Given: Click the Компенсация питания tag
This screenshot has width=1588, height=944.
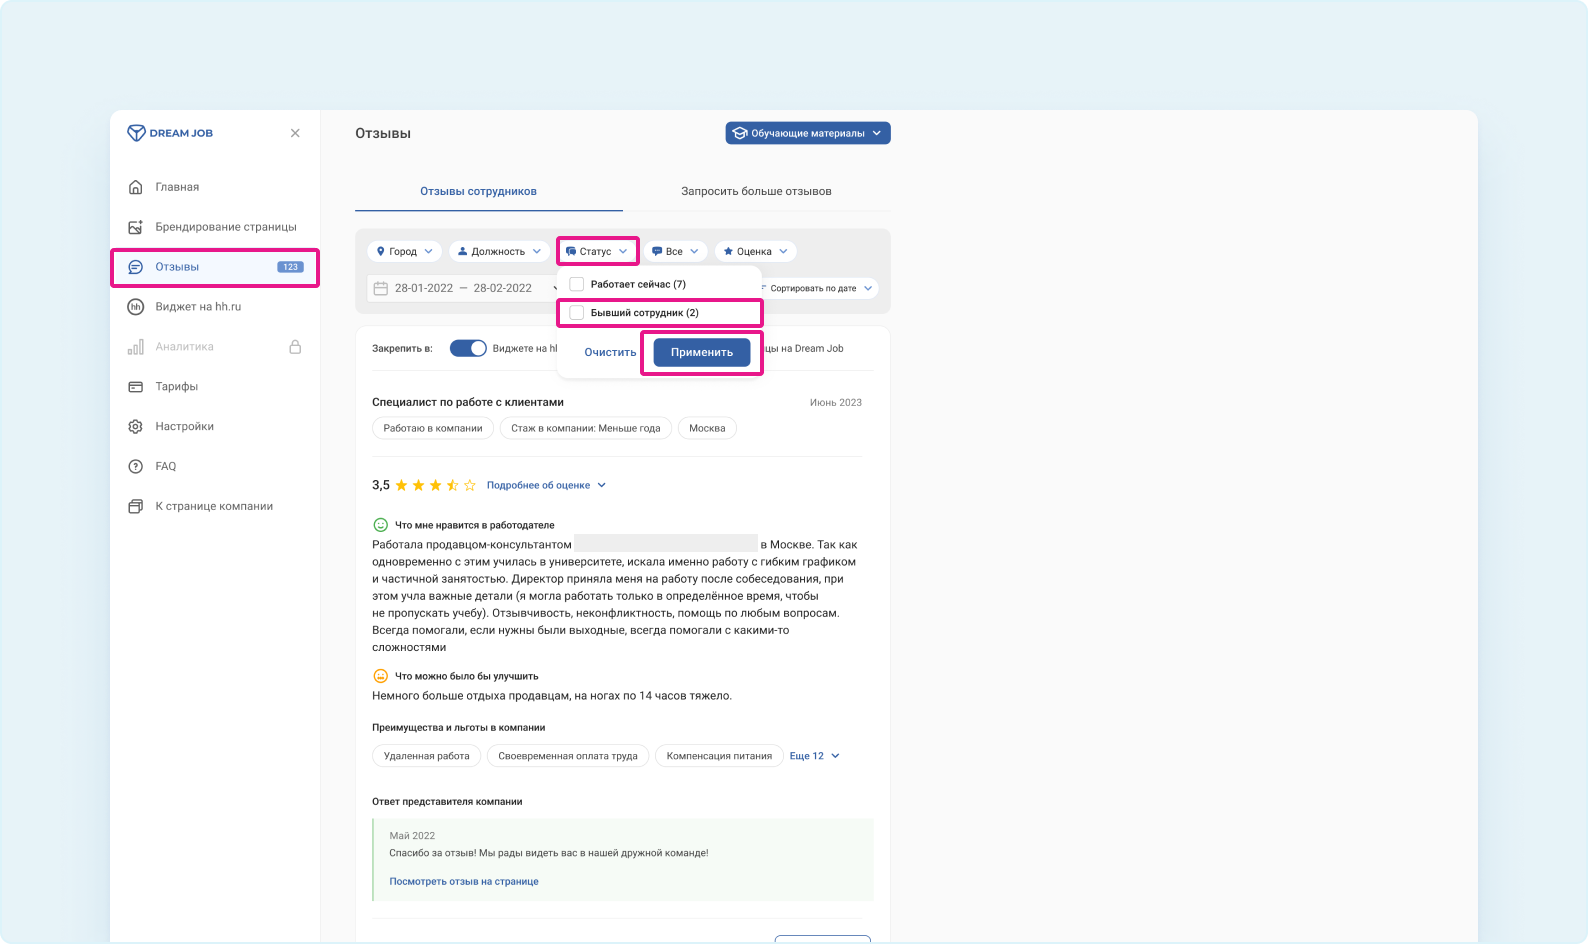Looking at the screenshot, I should (x=719, y=756).
